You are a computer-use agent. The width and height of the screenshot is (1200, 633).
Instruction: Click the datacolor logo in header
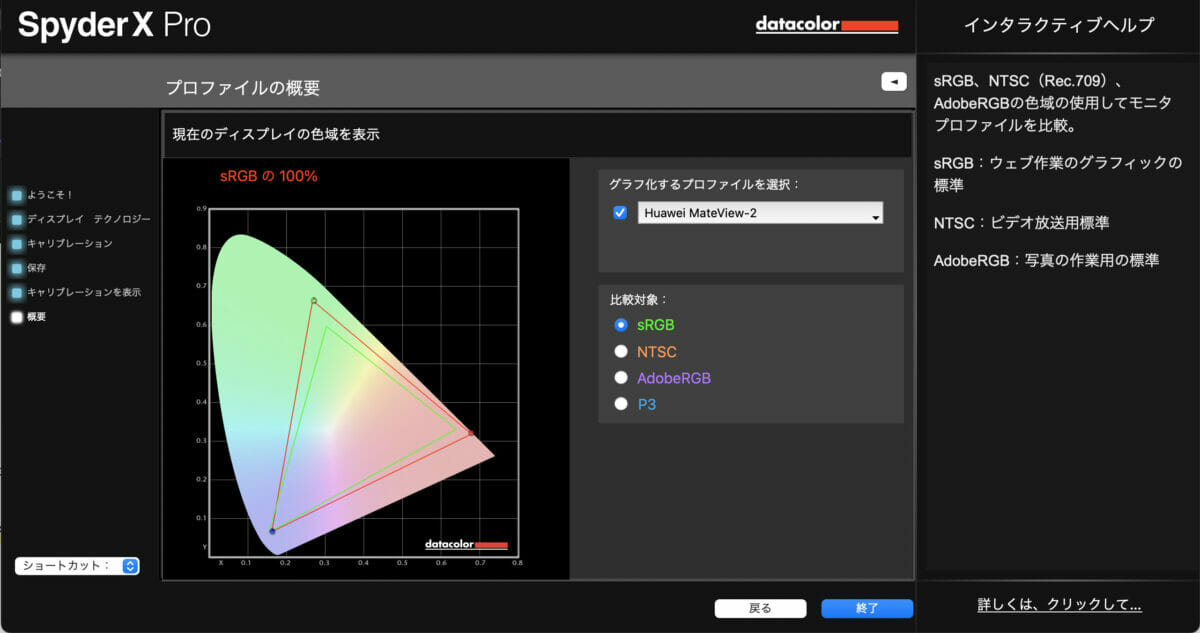coord(827,25)
